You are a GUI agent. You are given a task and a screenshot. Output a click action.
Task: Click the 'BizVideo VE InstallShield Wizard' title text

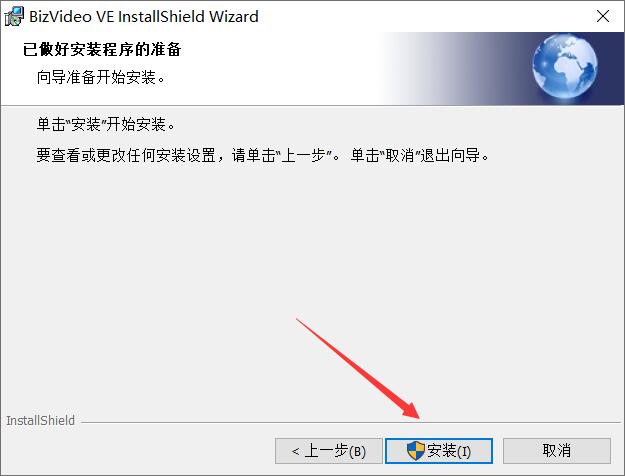[144, 17]
